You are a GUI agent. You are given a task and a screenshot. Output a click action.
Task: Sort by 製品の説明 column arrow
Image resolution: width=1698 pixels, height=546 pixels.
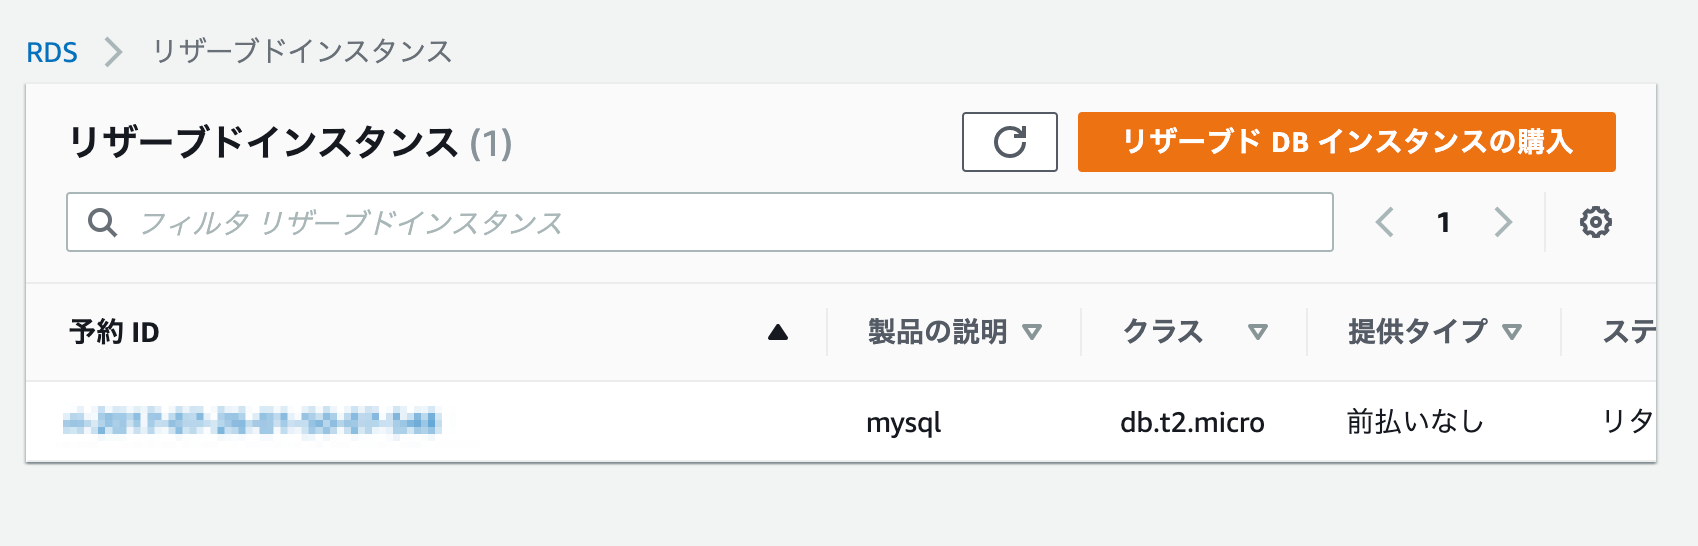pyautogui.click(x=1032, y=332)
